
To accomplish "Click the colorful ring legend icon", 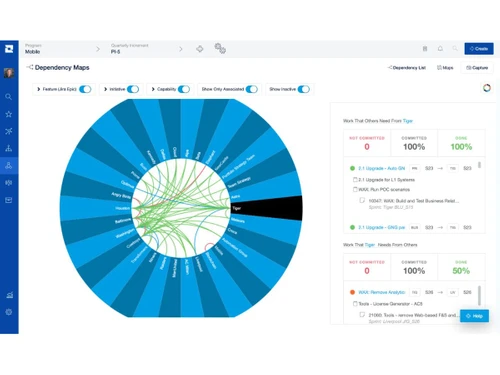I will pos(487,88).
